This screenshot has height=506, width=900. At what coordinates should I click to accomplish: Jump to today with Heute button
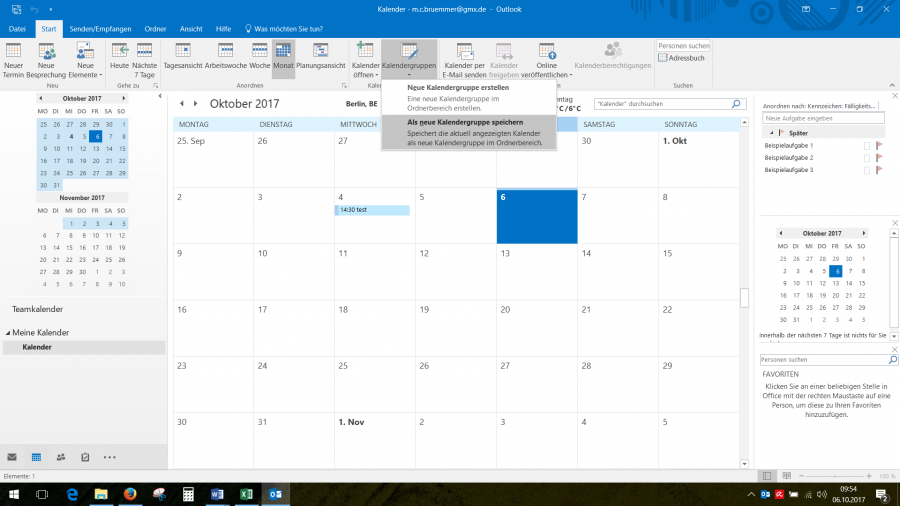(119, 56)
